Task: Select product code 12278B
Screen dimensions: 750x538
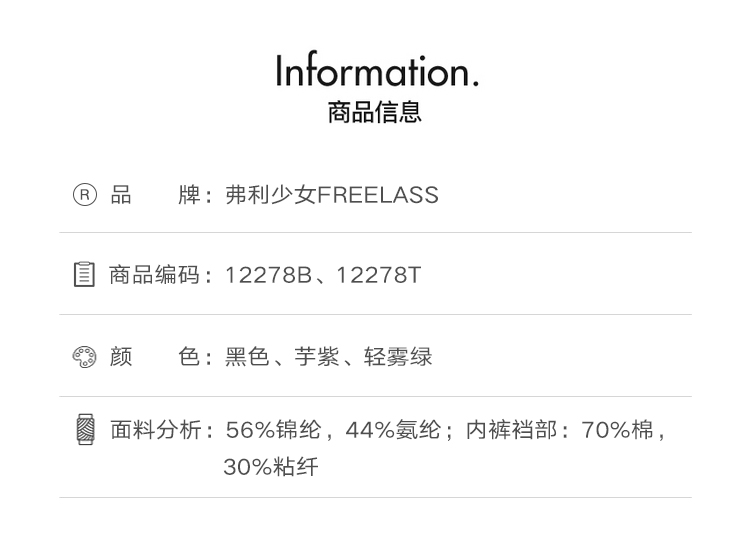Action: point(268,275)
